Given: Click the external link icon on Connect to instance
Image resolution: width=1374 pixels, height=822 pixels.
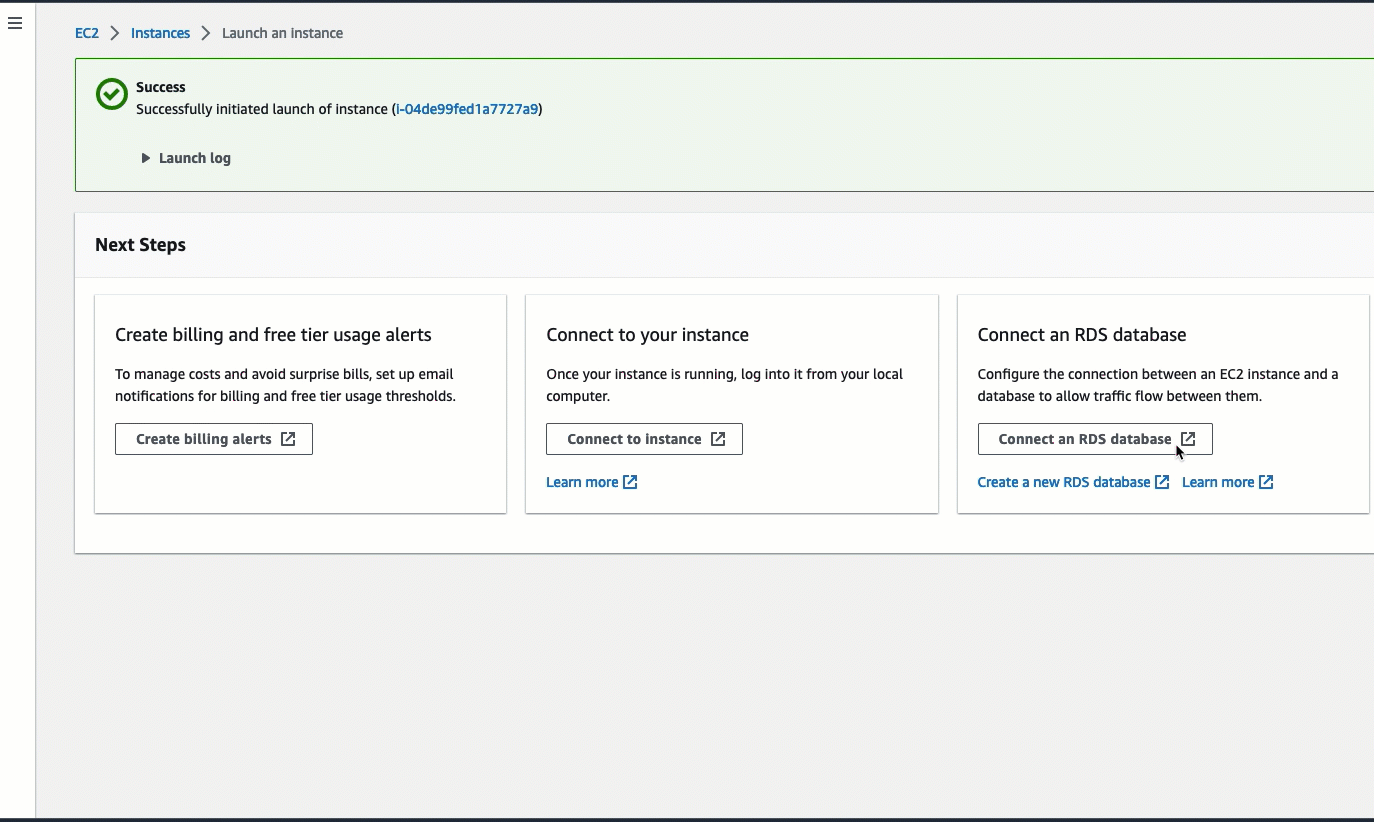Looking at the screenshot, I should pyautogui.click(x=718, y=438).
